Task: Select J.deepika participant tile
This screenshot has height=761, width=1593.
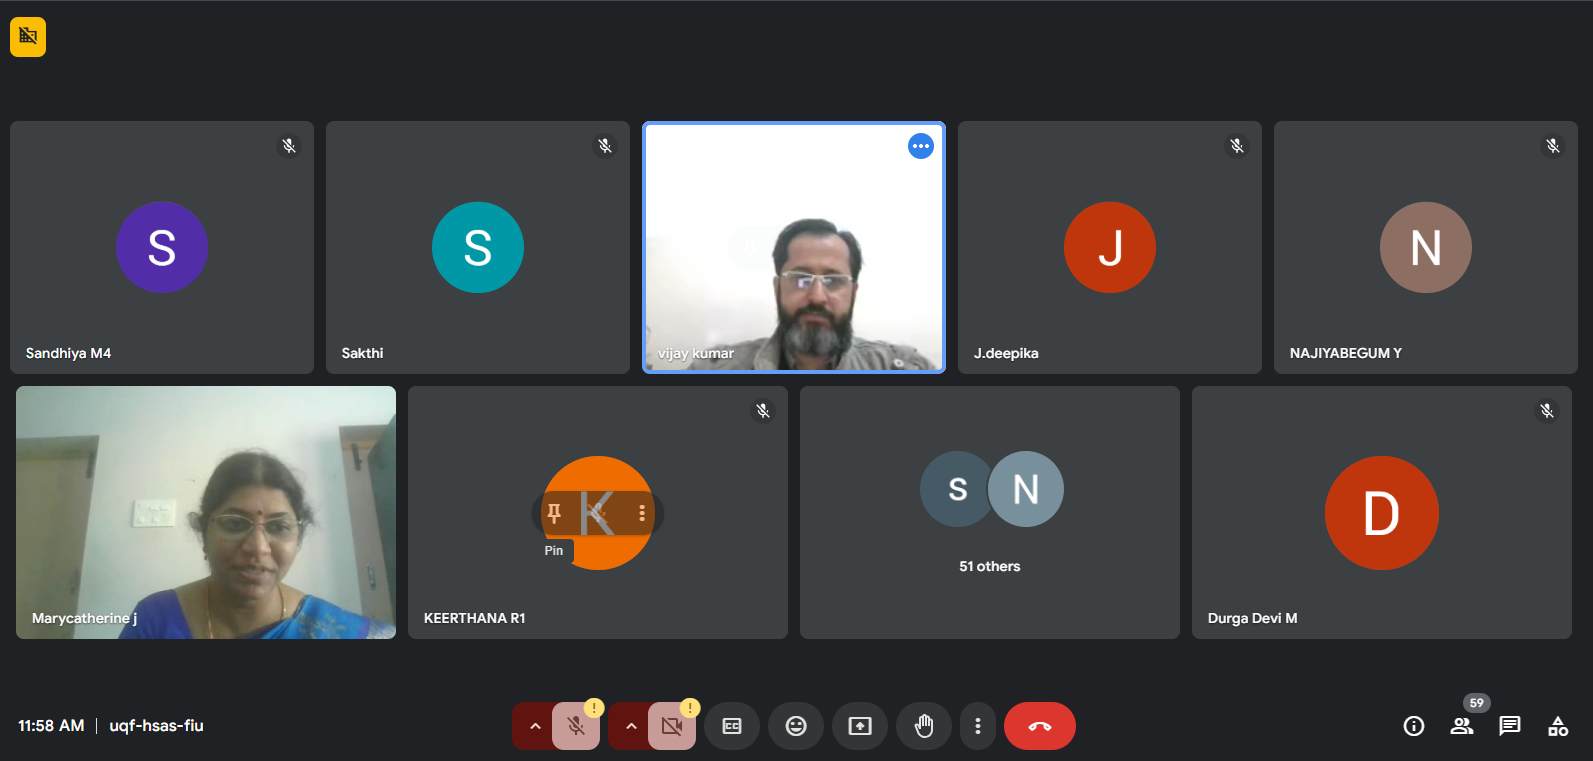Action: tap(1110, 248)
